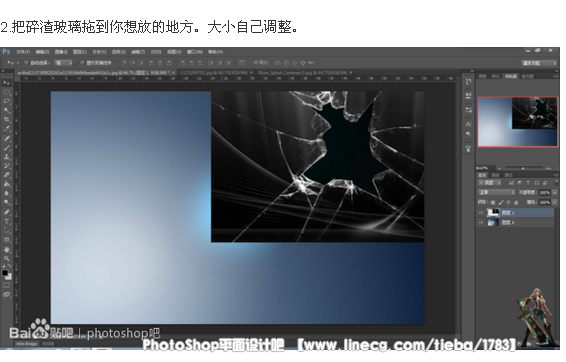Toggle lock position icon
This screenshot has width=566, height=362.
(x=509, y=202)
